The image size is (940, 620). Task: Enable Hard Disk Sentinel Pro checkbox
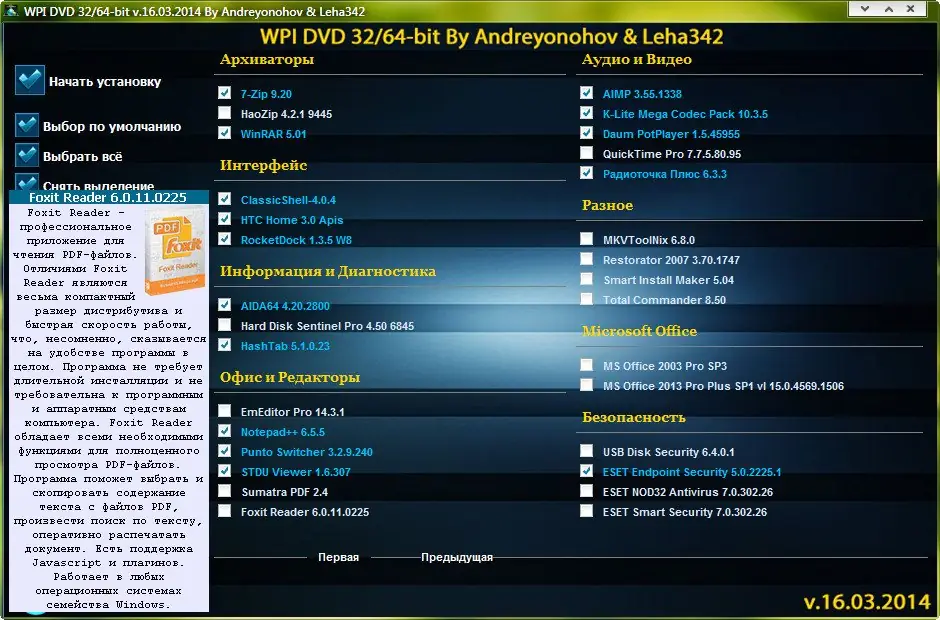click(224, 324)
